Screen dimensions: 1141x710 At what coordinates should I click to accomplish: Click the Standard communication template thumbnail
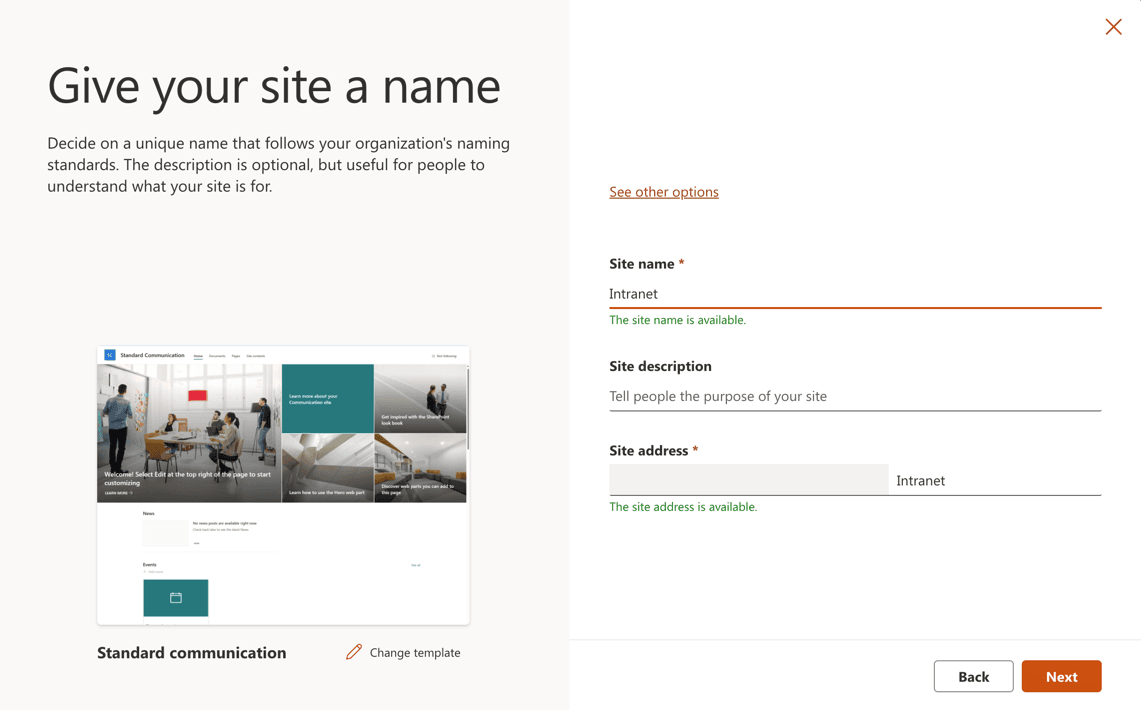click(282, 484)
